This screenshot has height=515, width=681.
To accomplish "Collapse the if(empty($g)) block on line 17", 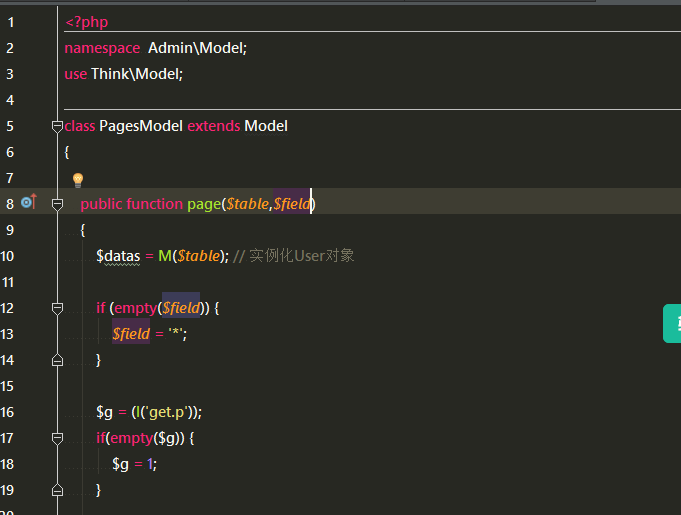I will point(57,438).
